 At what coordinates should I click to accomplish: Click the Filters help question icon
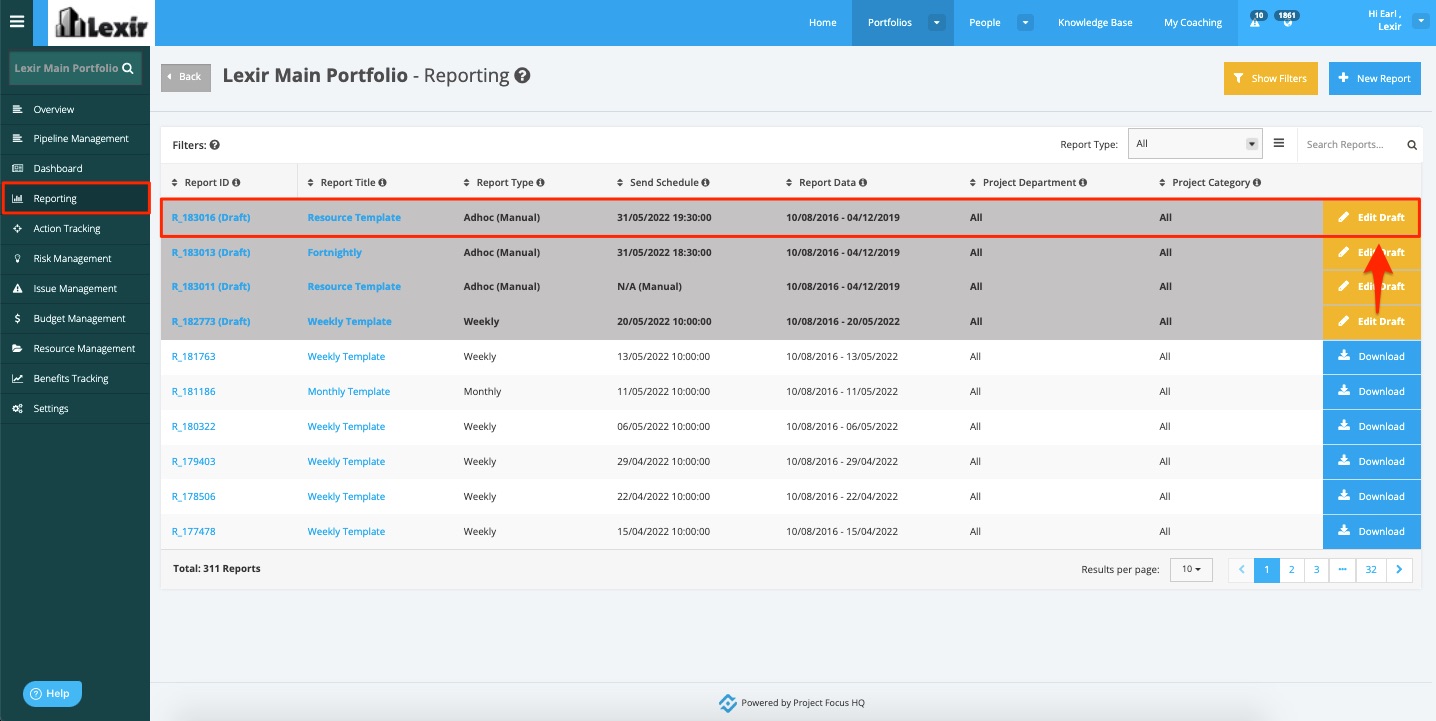[x=215, y=145]
